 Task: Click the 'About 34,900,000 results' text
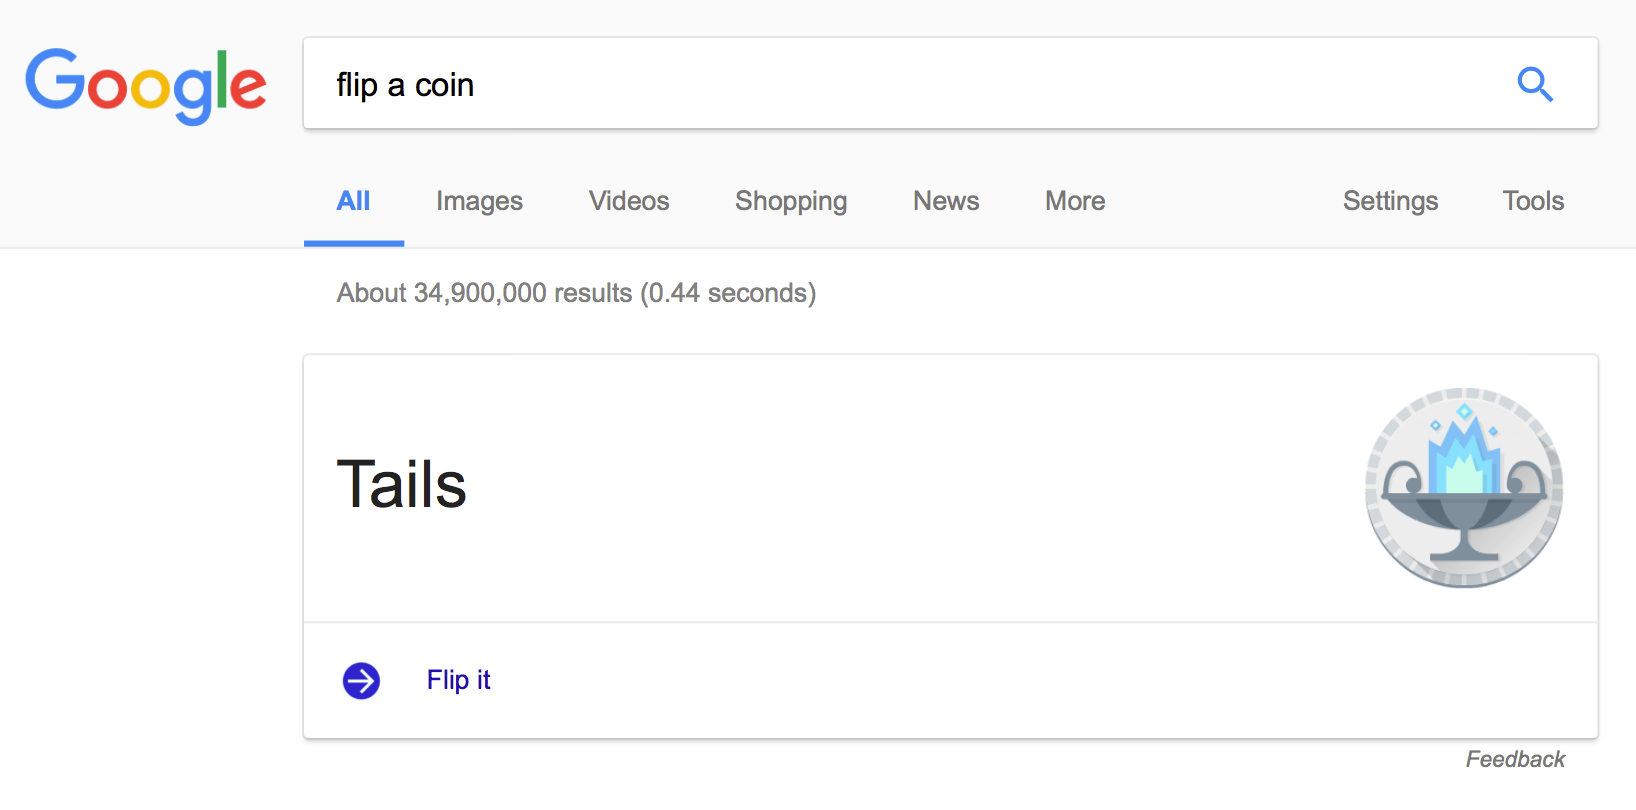click(x=485, y=293)
